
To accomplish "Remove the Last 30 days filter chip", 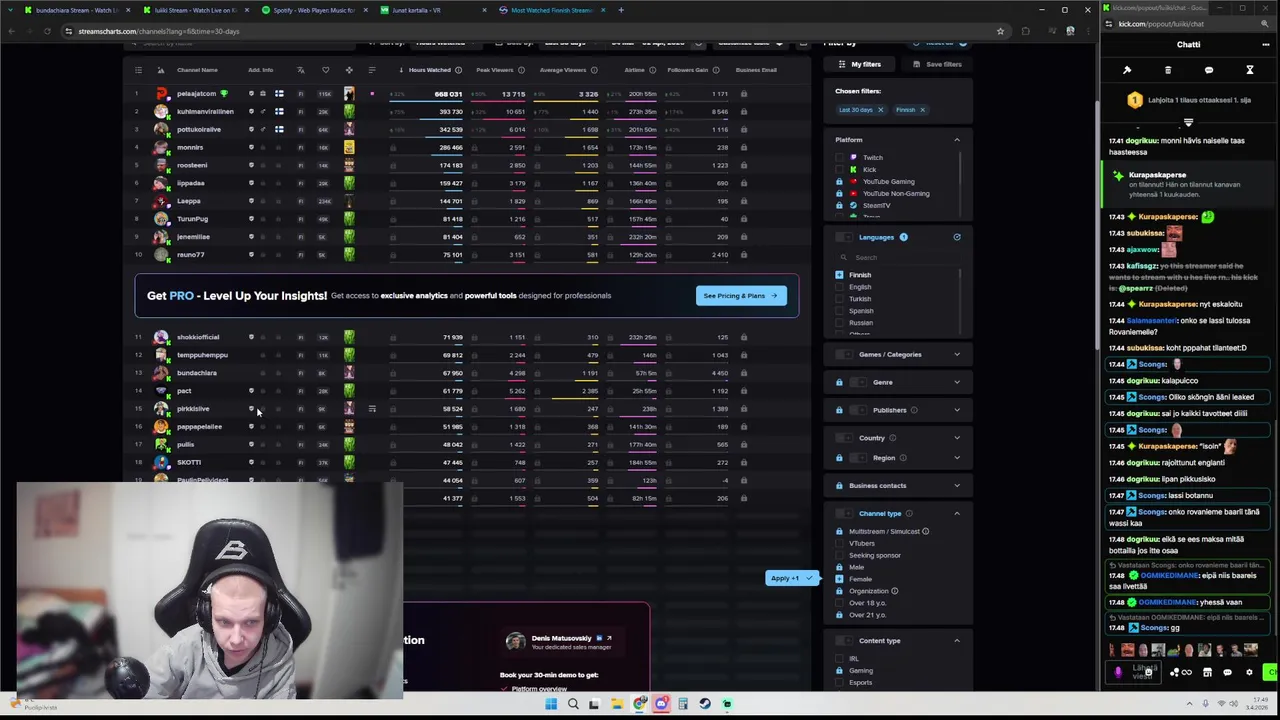I will point(880,110).
